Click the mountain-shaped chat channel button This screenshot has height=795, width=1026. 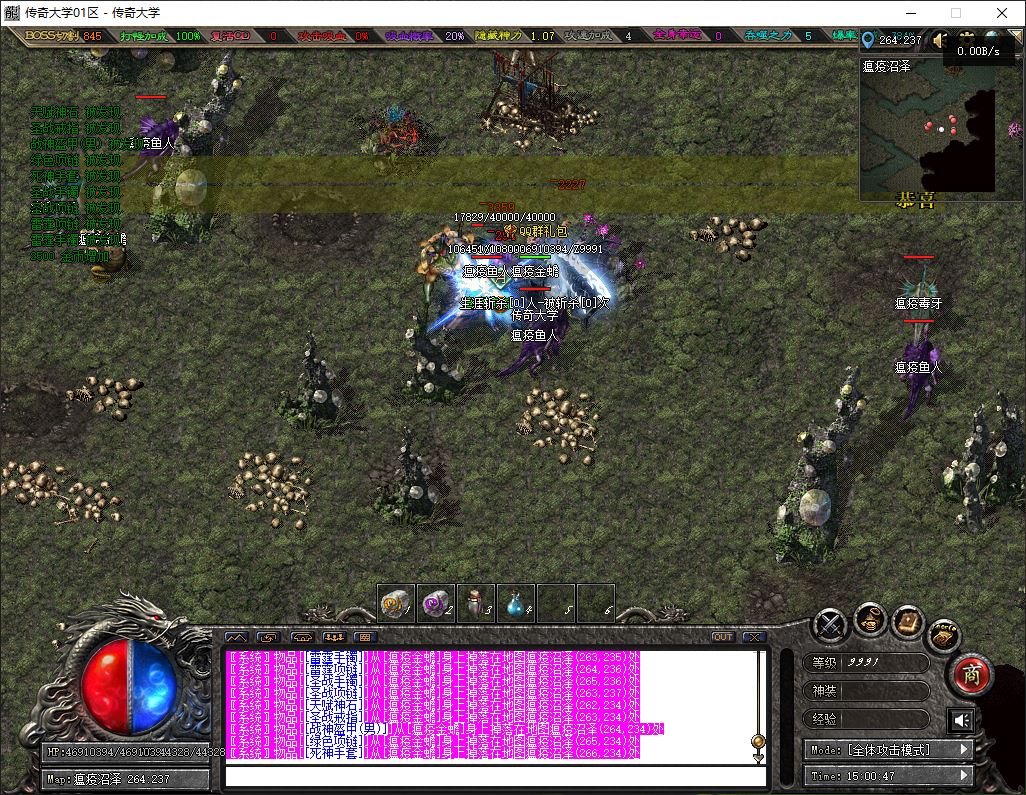237,637
